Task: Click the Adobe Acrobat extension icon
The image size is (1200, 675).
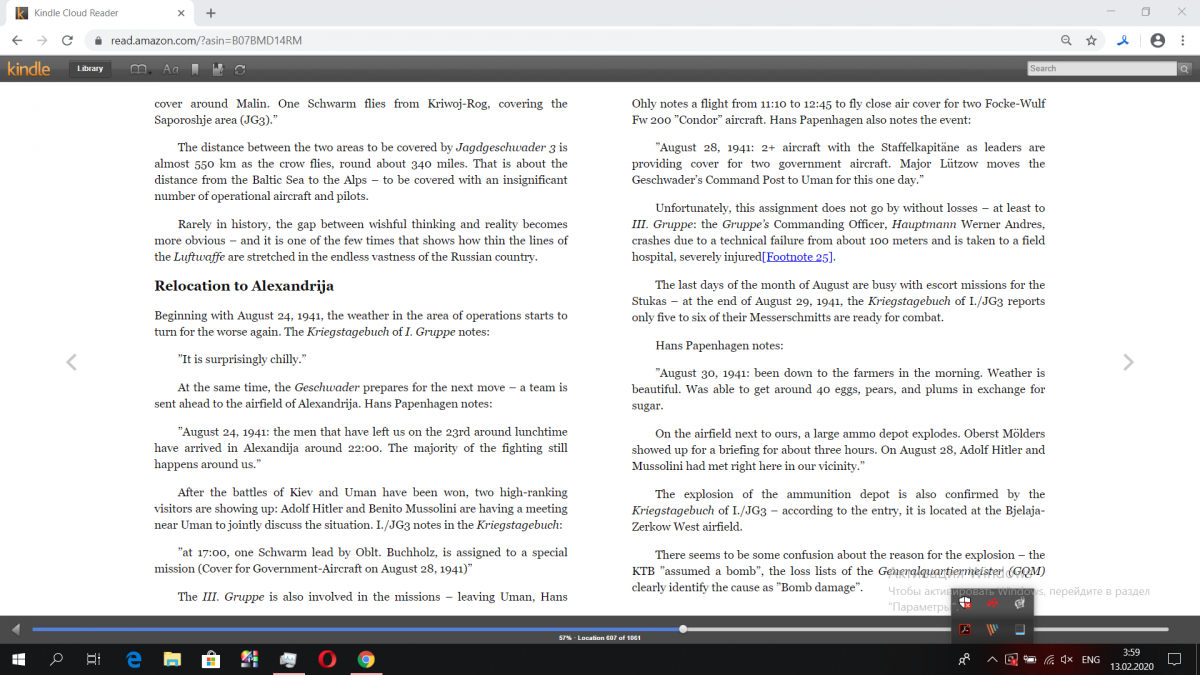Action: pyautogui.click(x=1123, y=40)
